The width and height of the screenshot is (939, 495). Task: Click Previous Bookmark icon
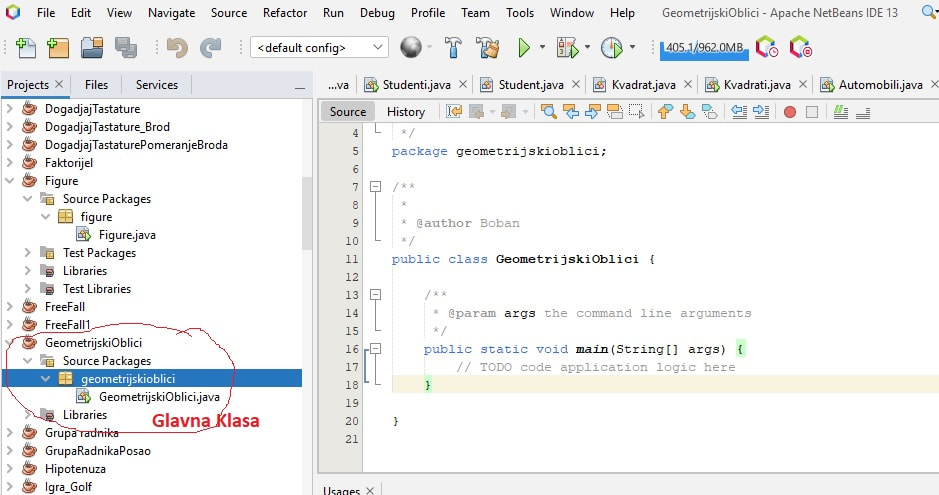coord(665,111)
